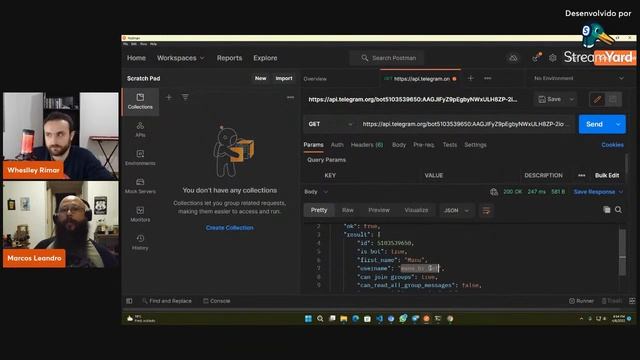Image resolution: width=640 pixels, height=360 pixels.
Task: Open a new request tab with plus icon
Action: point(471,78)
